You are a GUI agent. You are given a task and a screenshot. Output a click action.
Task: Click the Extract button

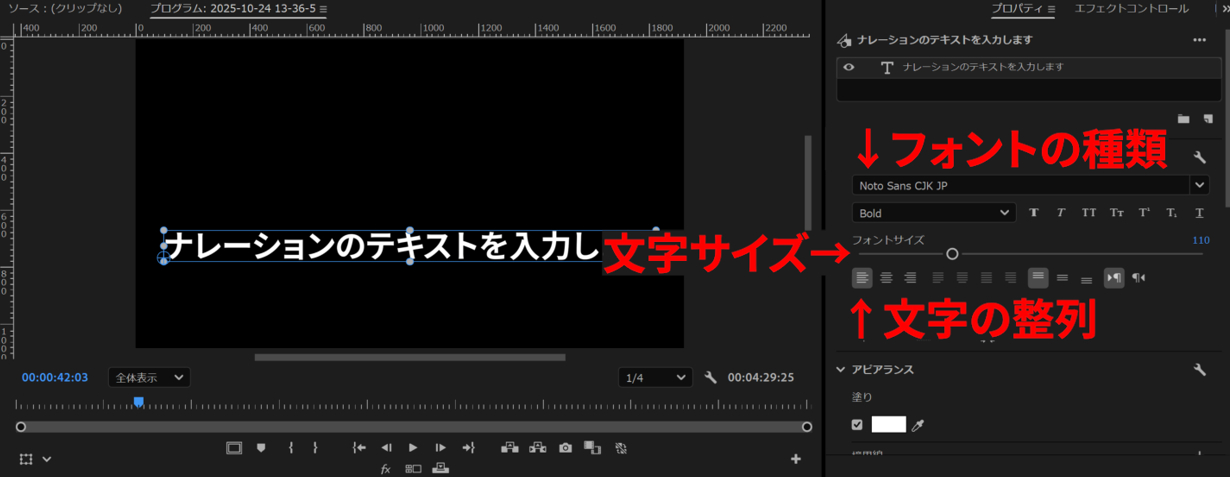538,448
